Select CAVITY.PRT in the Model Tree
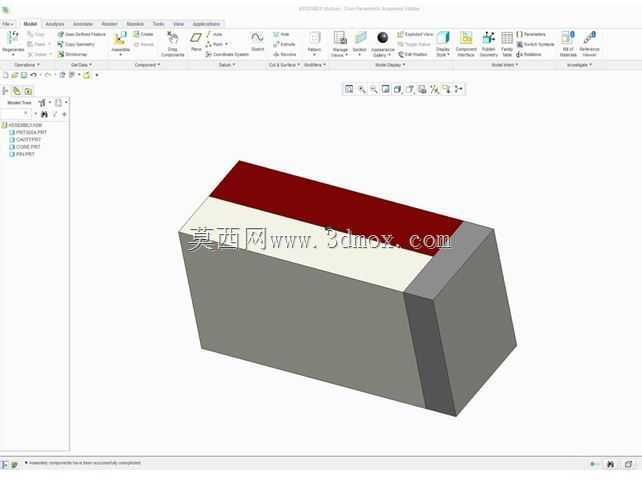 click(25, 140)
